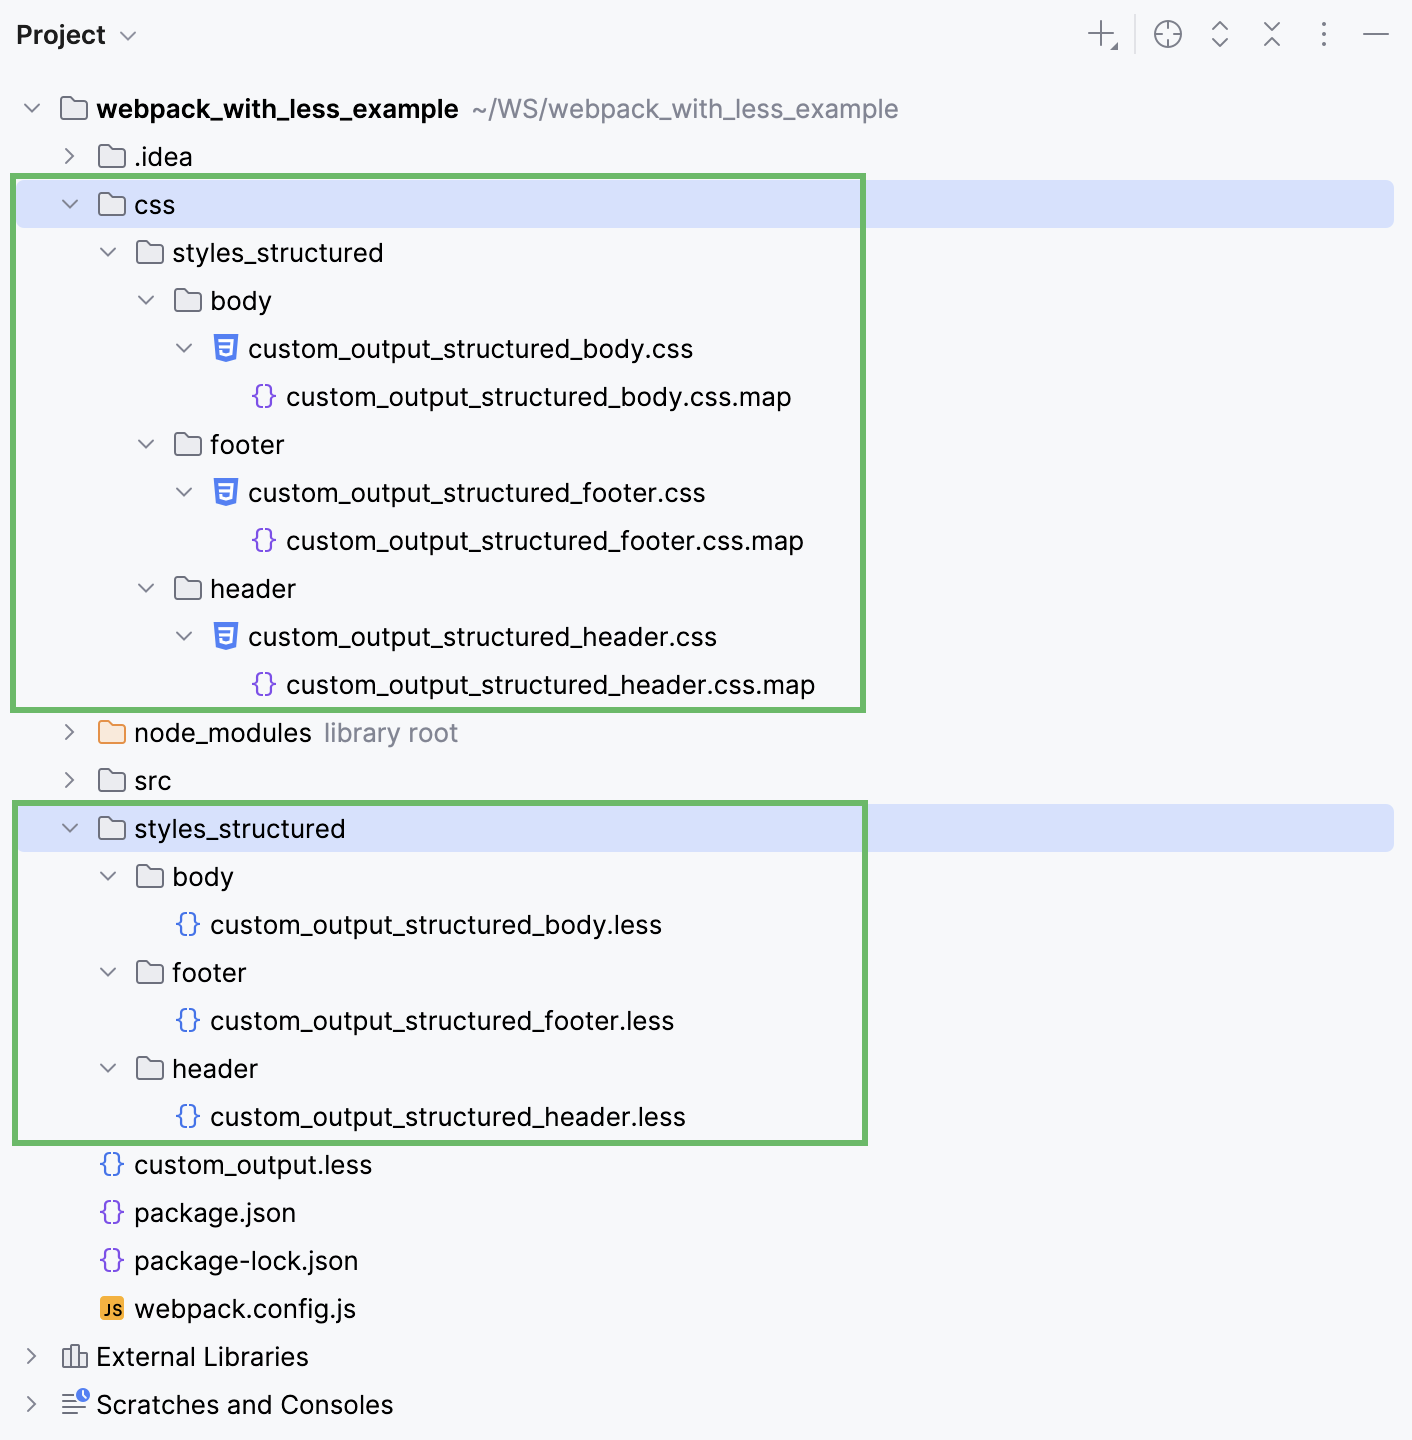
Task: Expand the .idea folder
Action: point(69,156)
